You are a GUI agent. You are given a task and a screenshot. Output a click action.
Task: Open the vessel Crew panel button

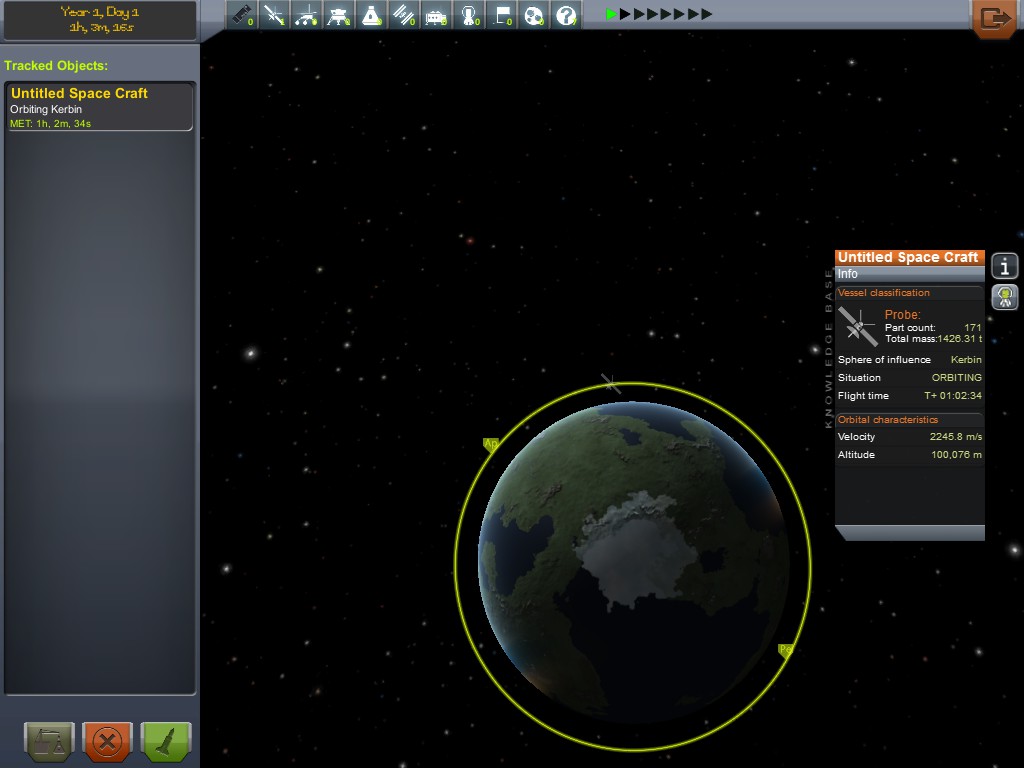[x=1004, y=297]
